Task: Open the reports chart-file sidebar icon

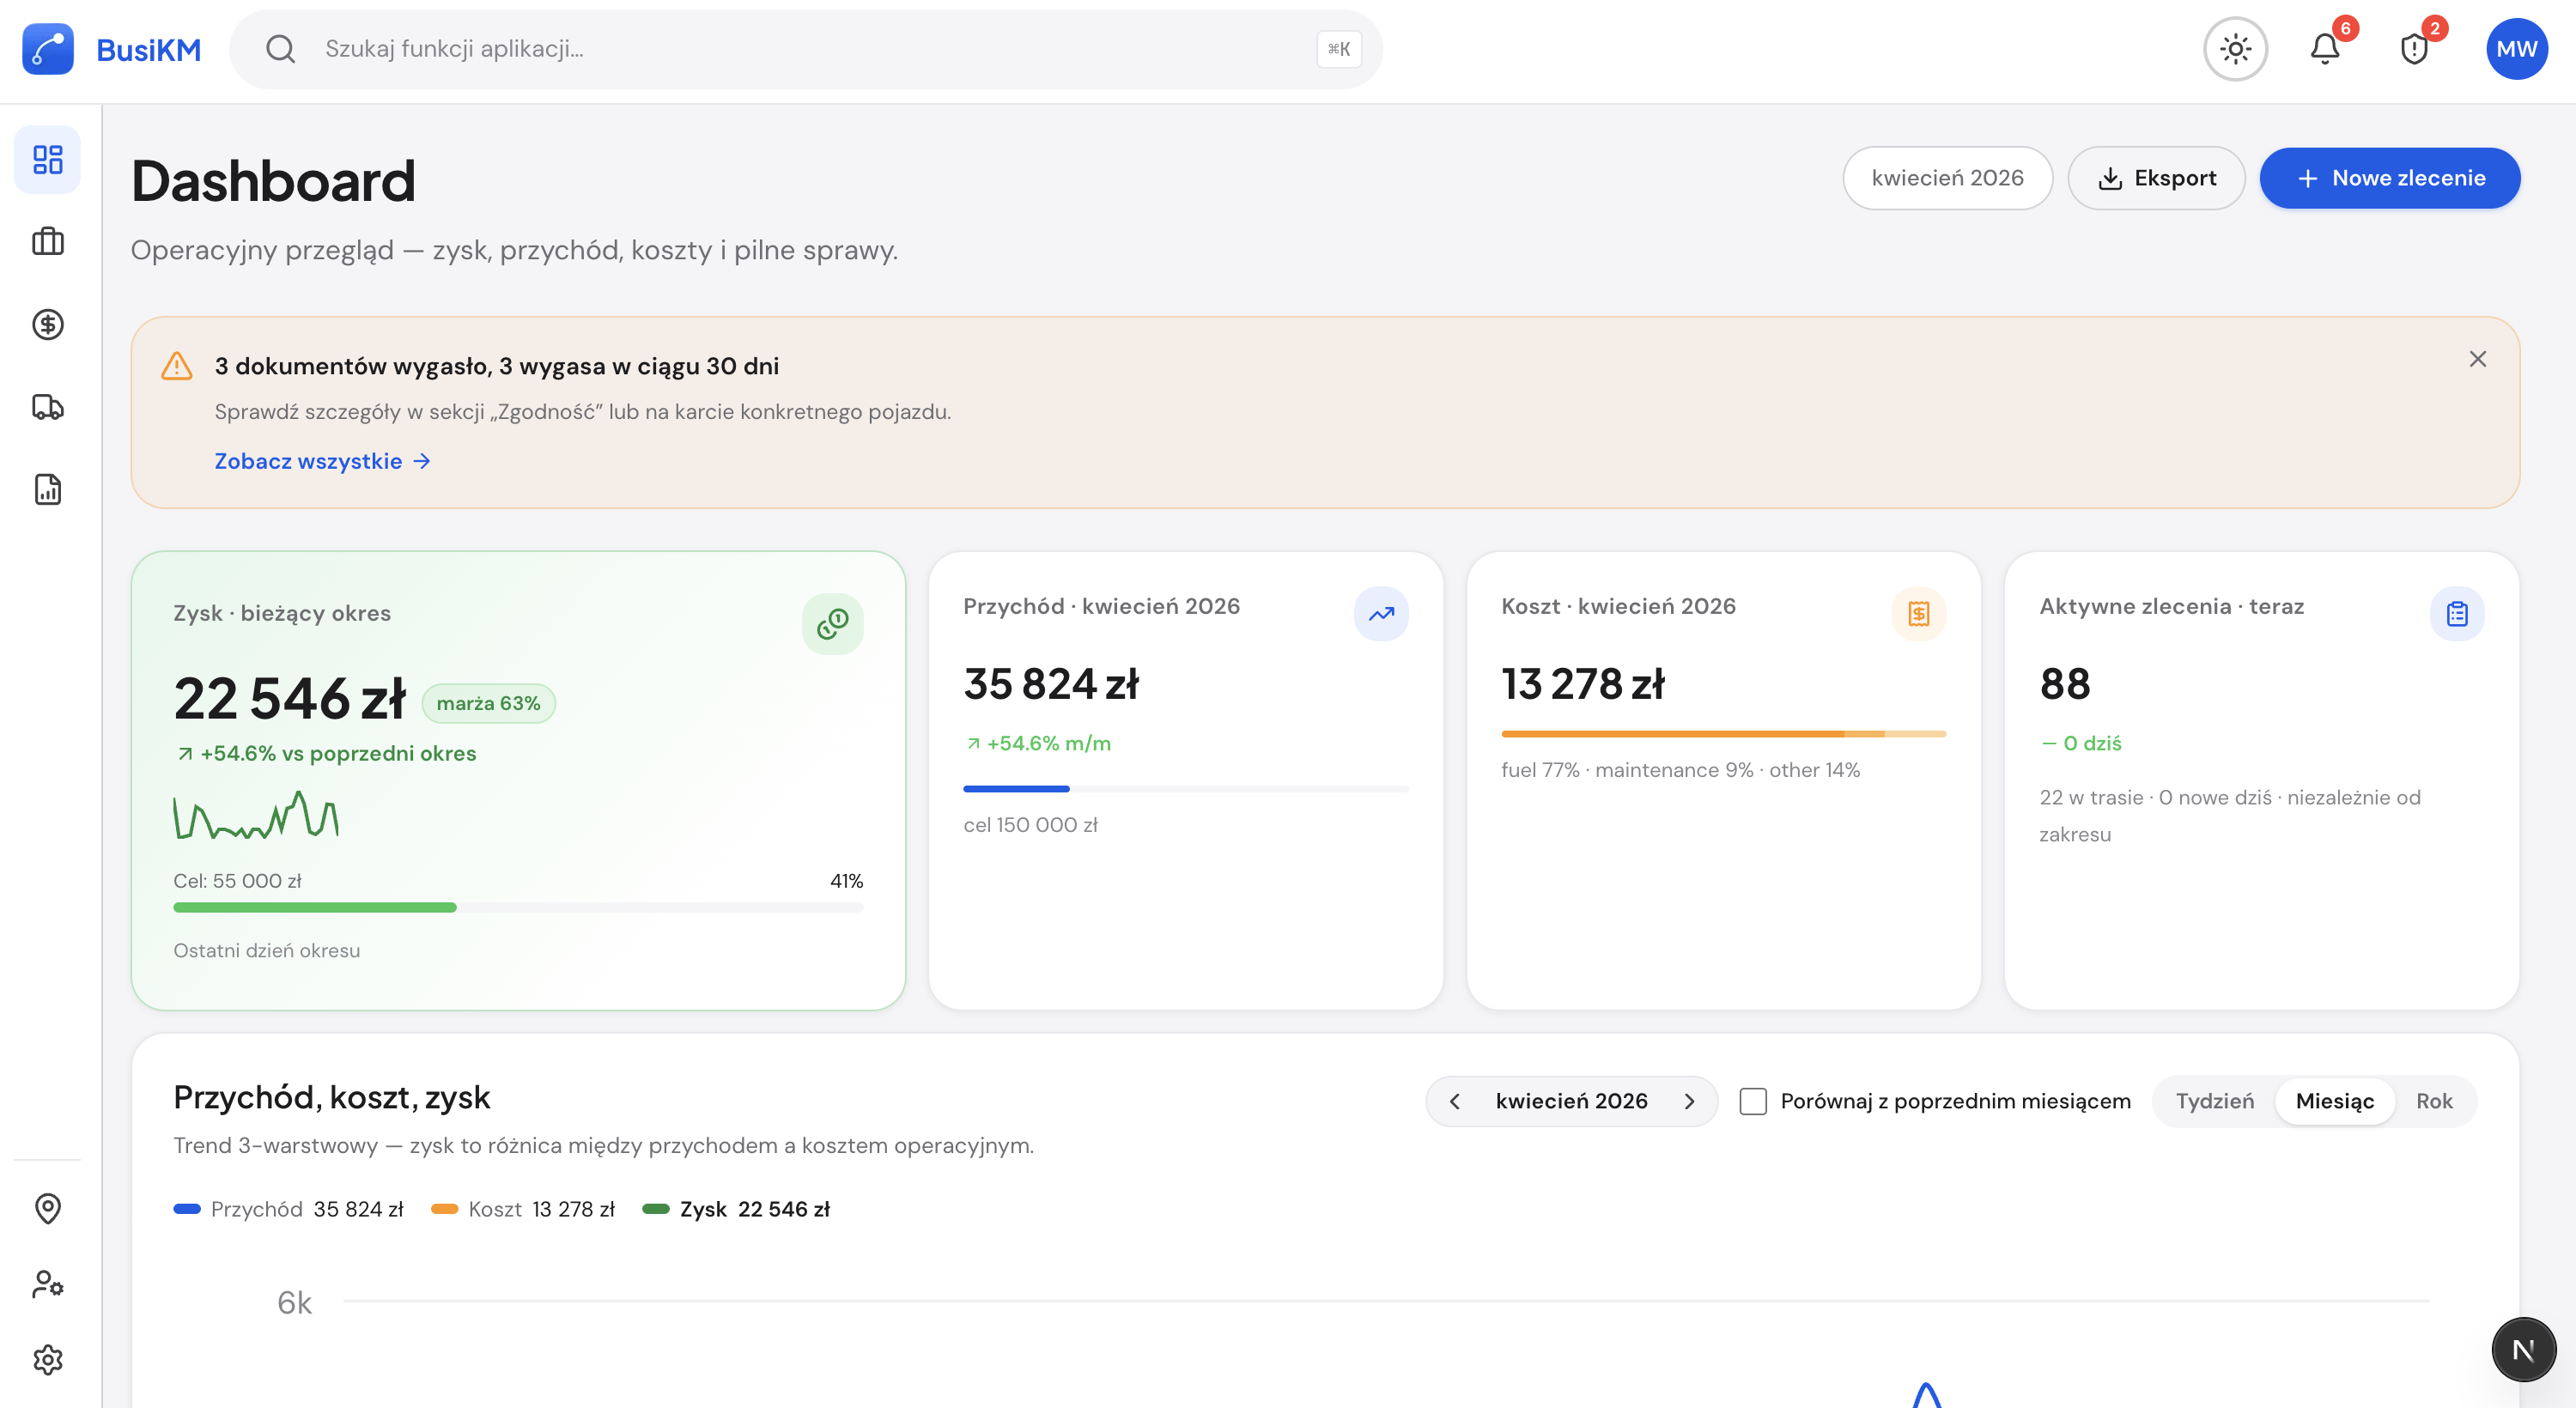Action: point(48,489)
